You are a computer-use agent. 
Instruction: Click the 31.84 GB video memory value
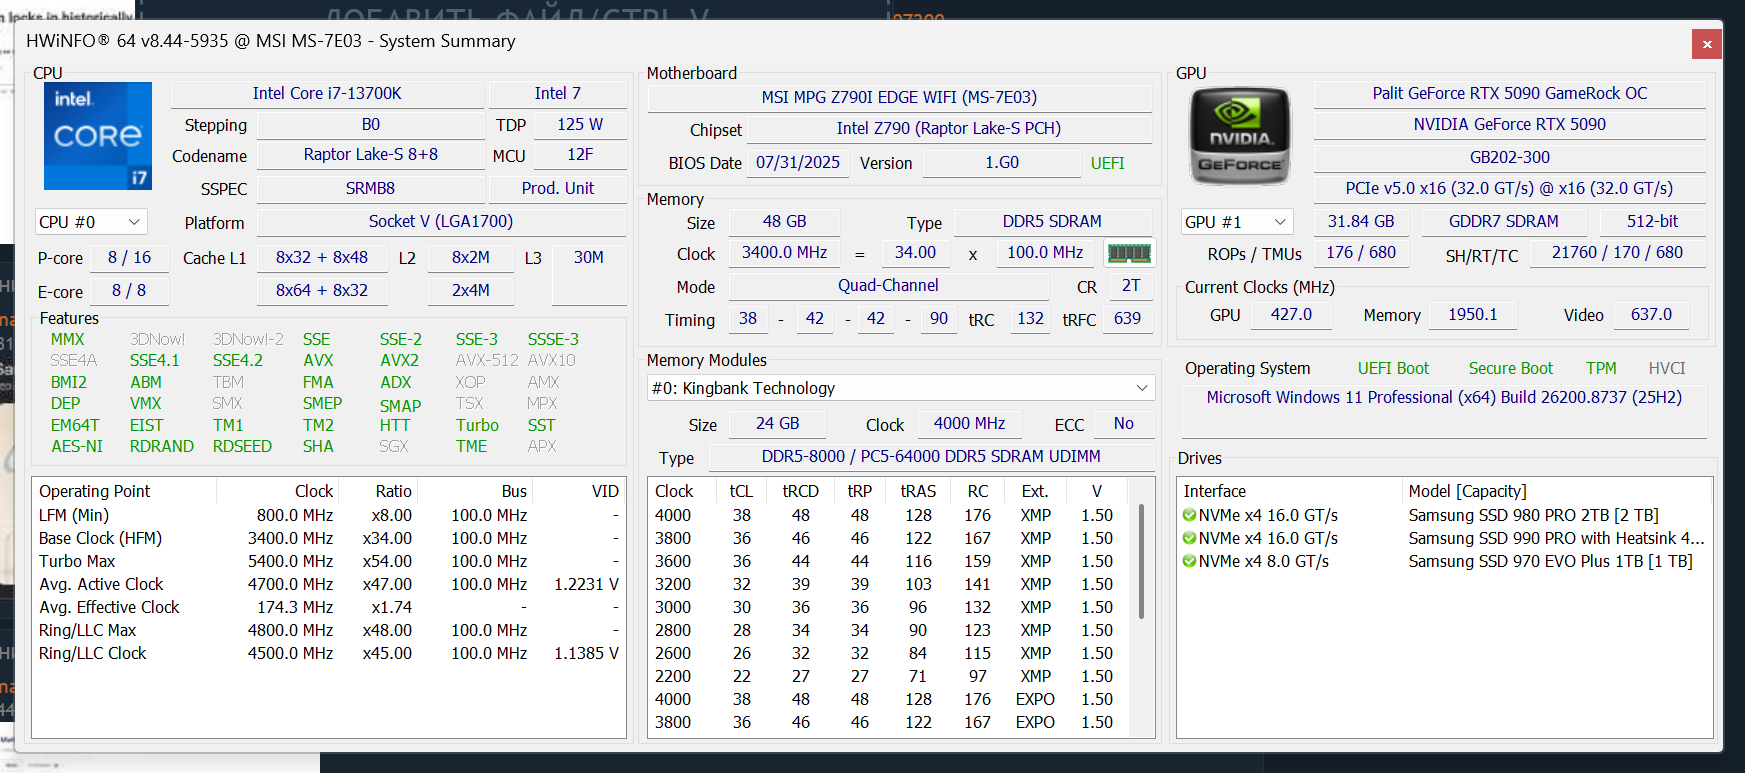pyautogui.click(x=1361, y=222)
